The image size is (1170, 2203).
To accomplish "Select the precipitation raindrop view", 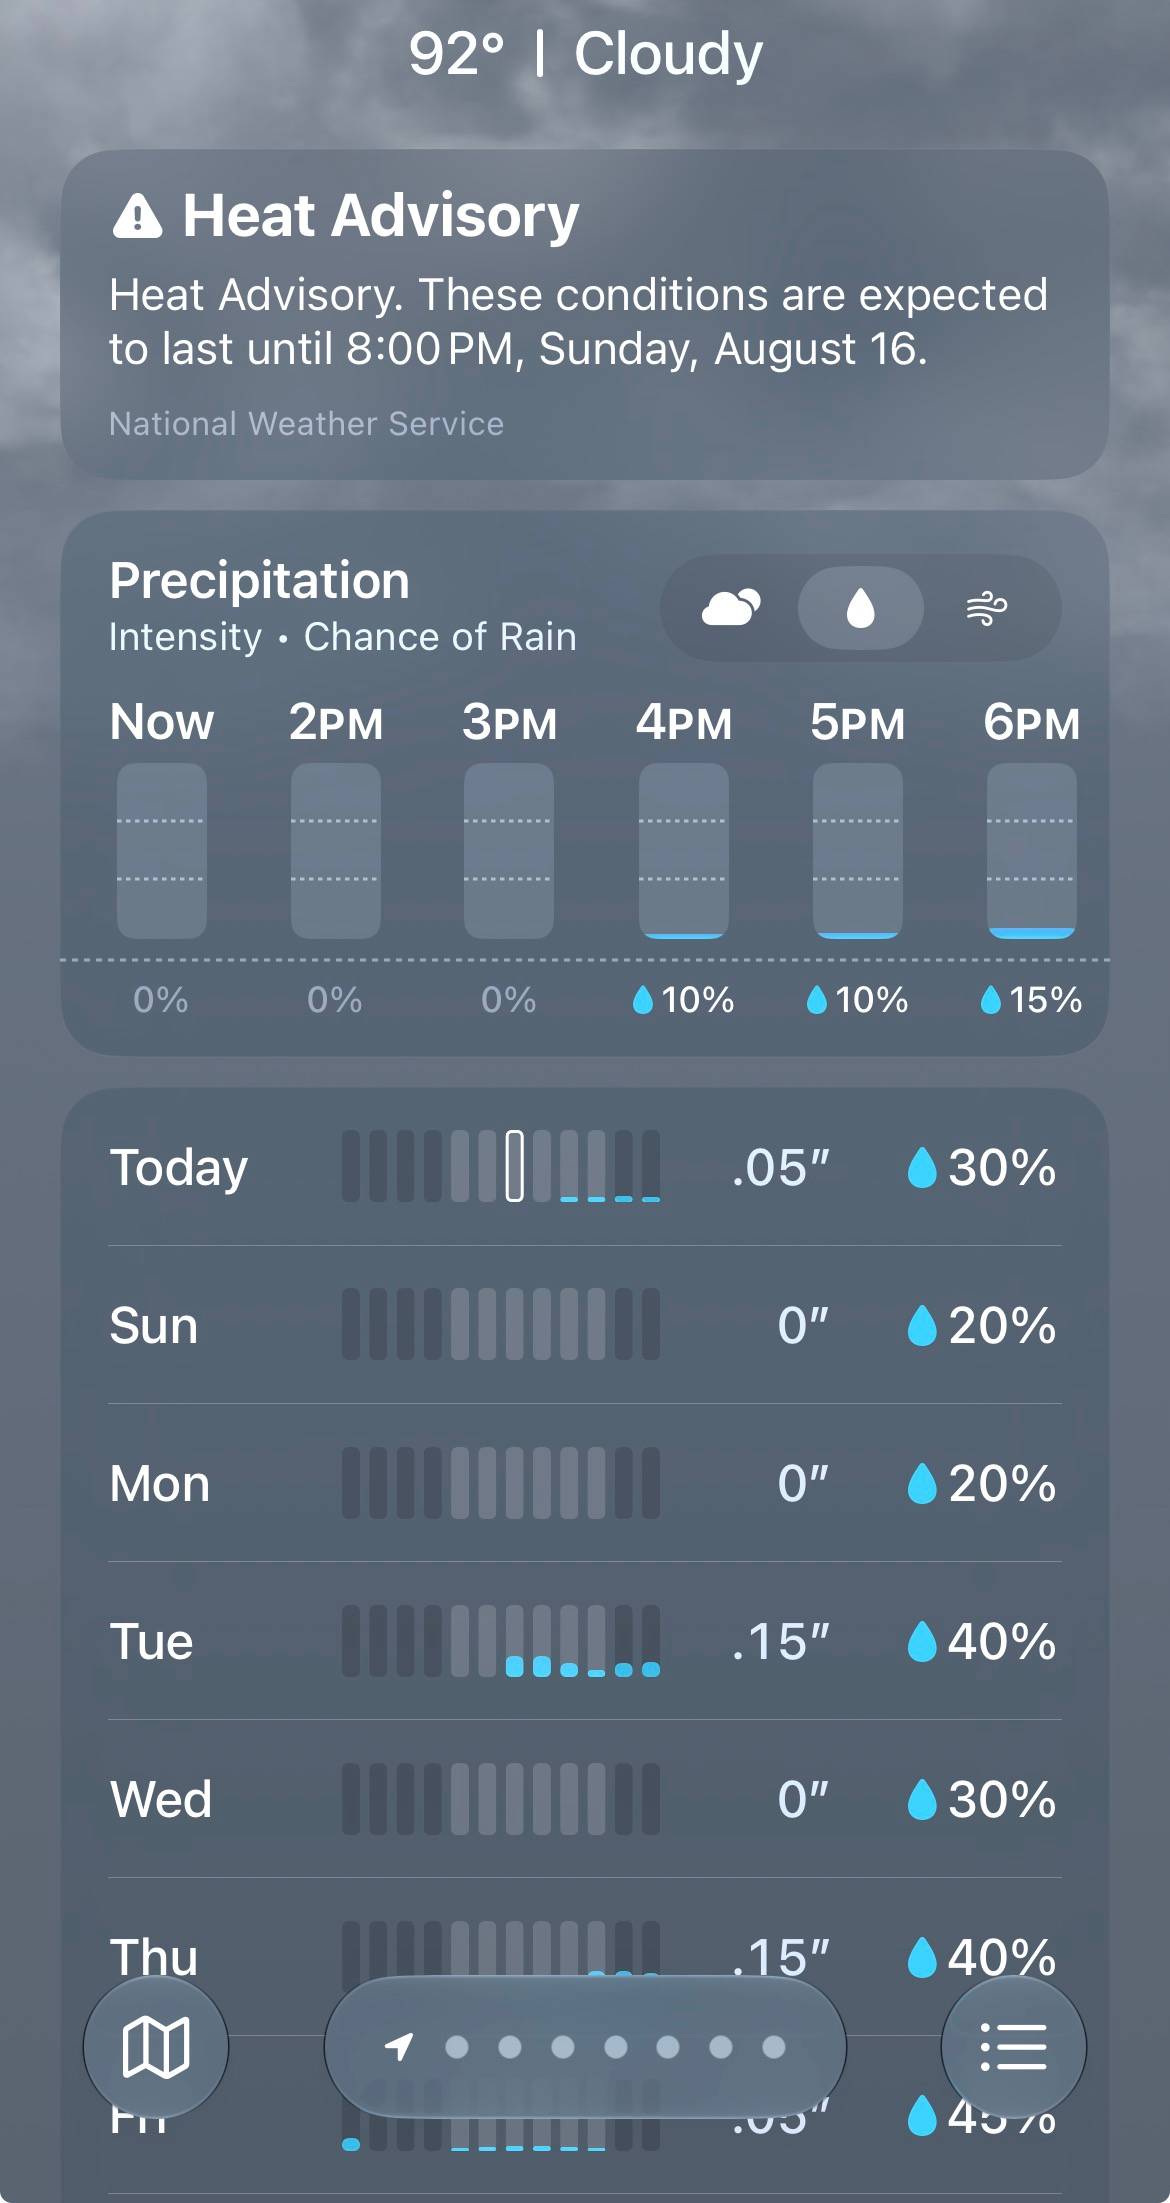I will pos(860,607).
